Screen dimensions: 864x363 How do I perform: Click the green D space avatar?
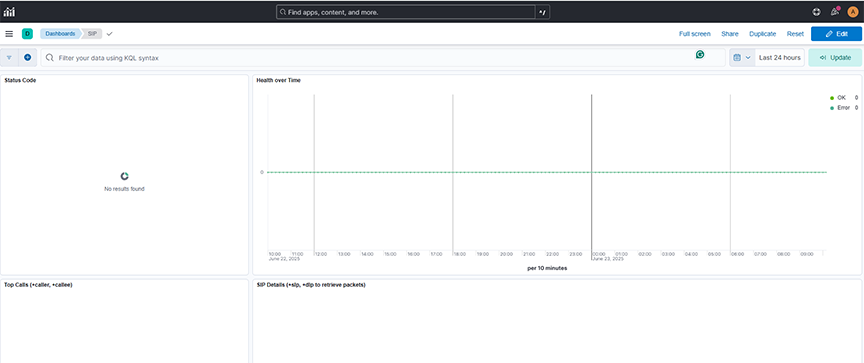(27, 34)
